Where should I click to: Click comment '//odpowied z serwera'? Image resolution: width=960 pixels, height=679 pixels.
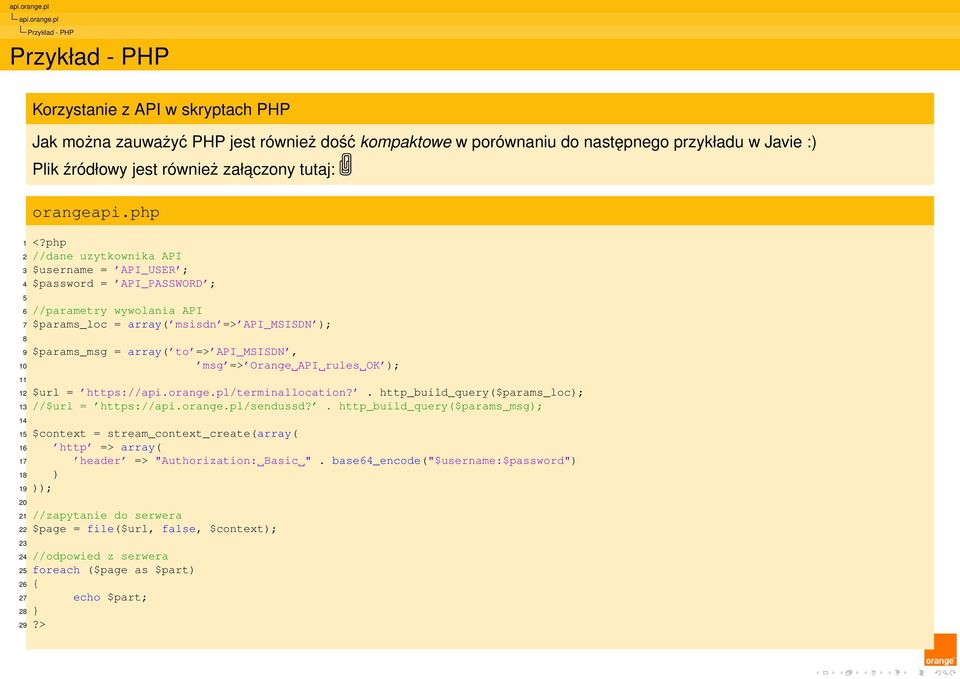100,557
